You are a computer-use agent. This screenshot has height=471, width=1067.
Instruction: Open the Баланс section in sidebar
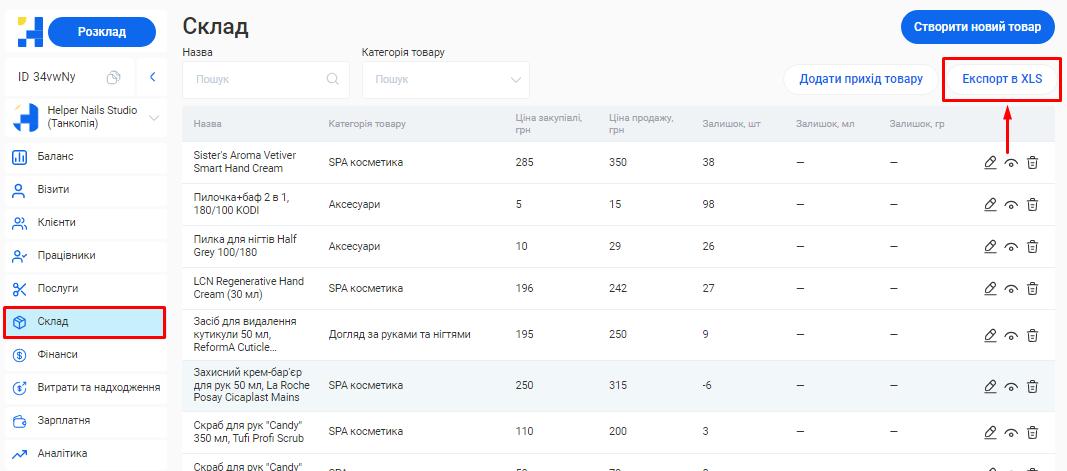pos(56,156)
